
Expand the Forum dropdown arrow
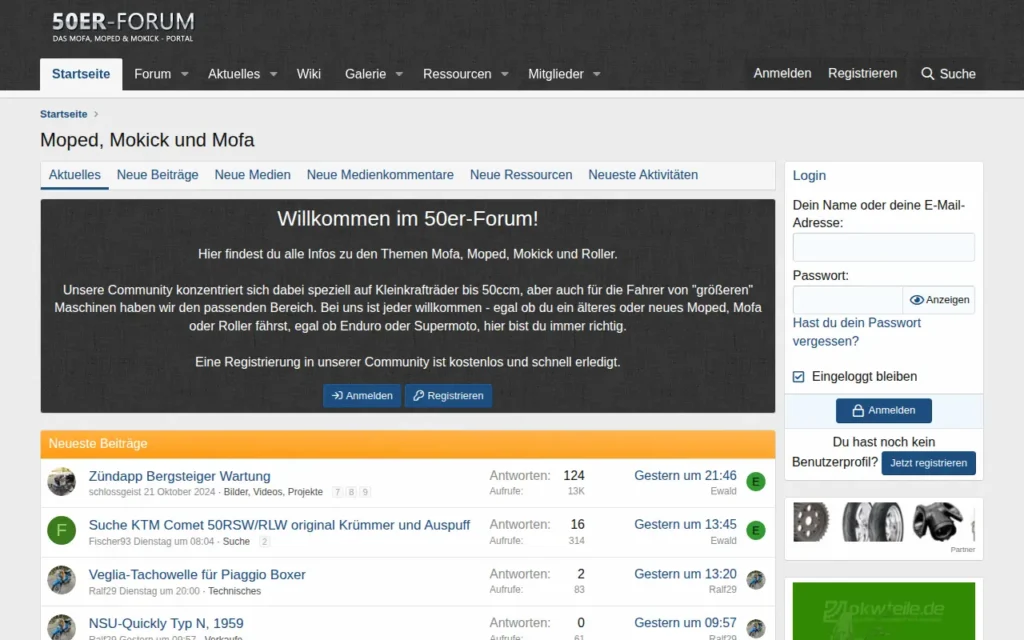tap(185, 74)
